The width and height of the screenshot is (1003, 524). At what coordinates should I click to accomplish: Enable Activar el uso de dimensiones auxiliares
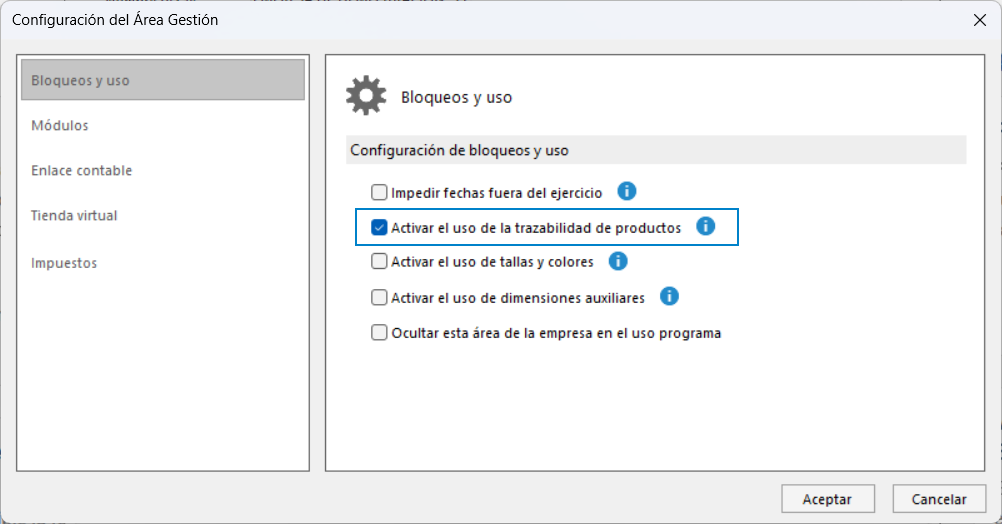(379, 298)
